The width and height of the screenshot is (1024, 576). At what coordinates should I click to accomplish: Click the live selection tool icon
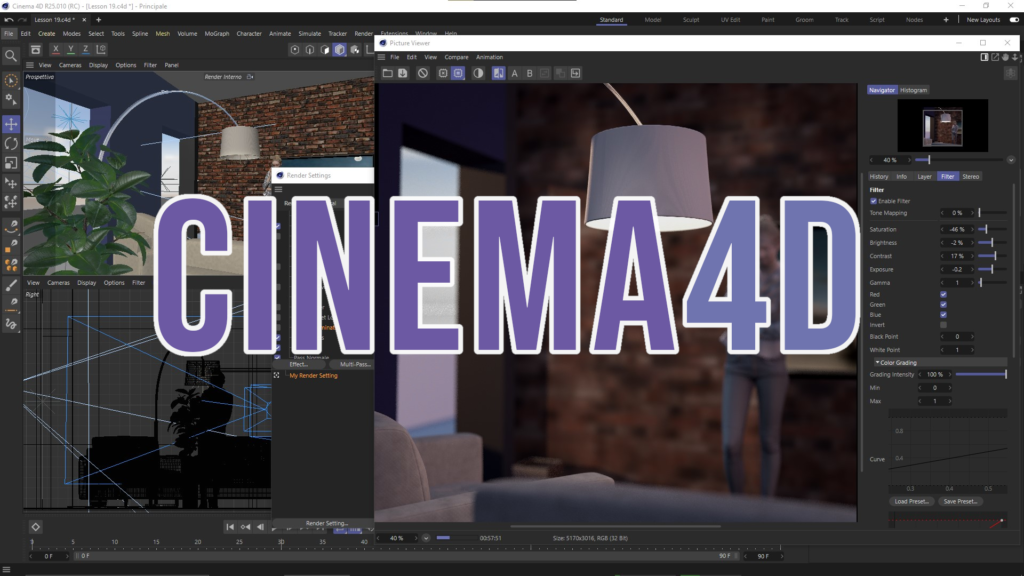pos(11,81)
